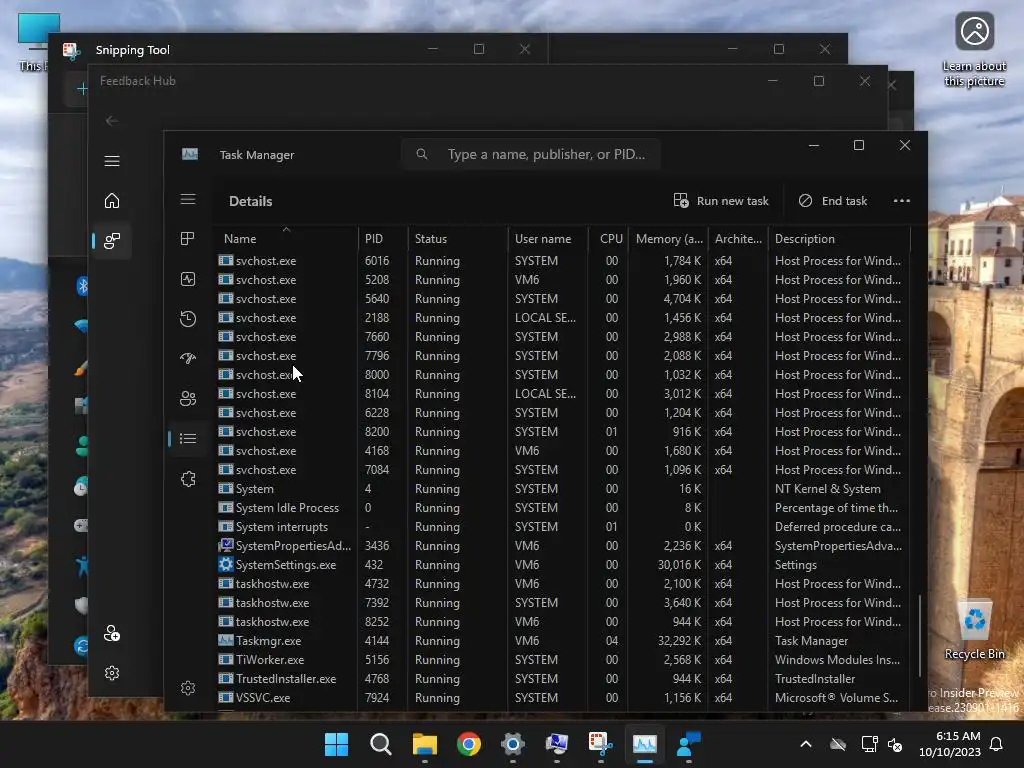
Task: Select the TrustedInstaller.exe process
Action: 563,679
